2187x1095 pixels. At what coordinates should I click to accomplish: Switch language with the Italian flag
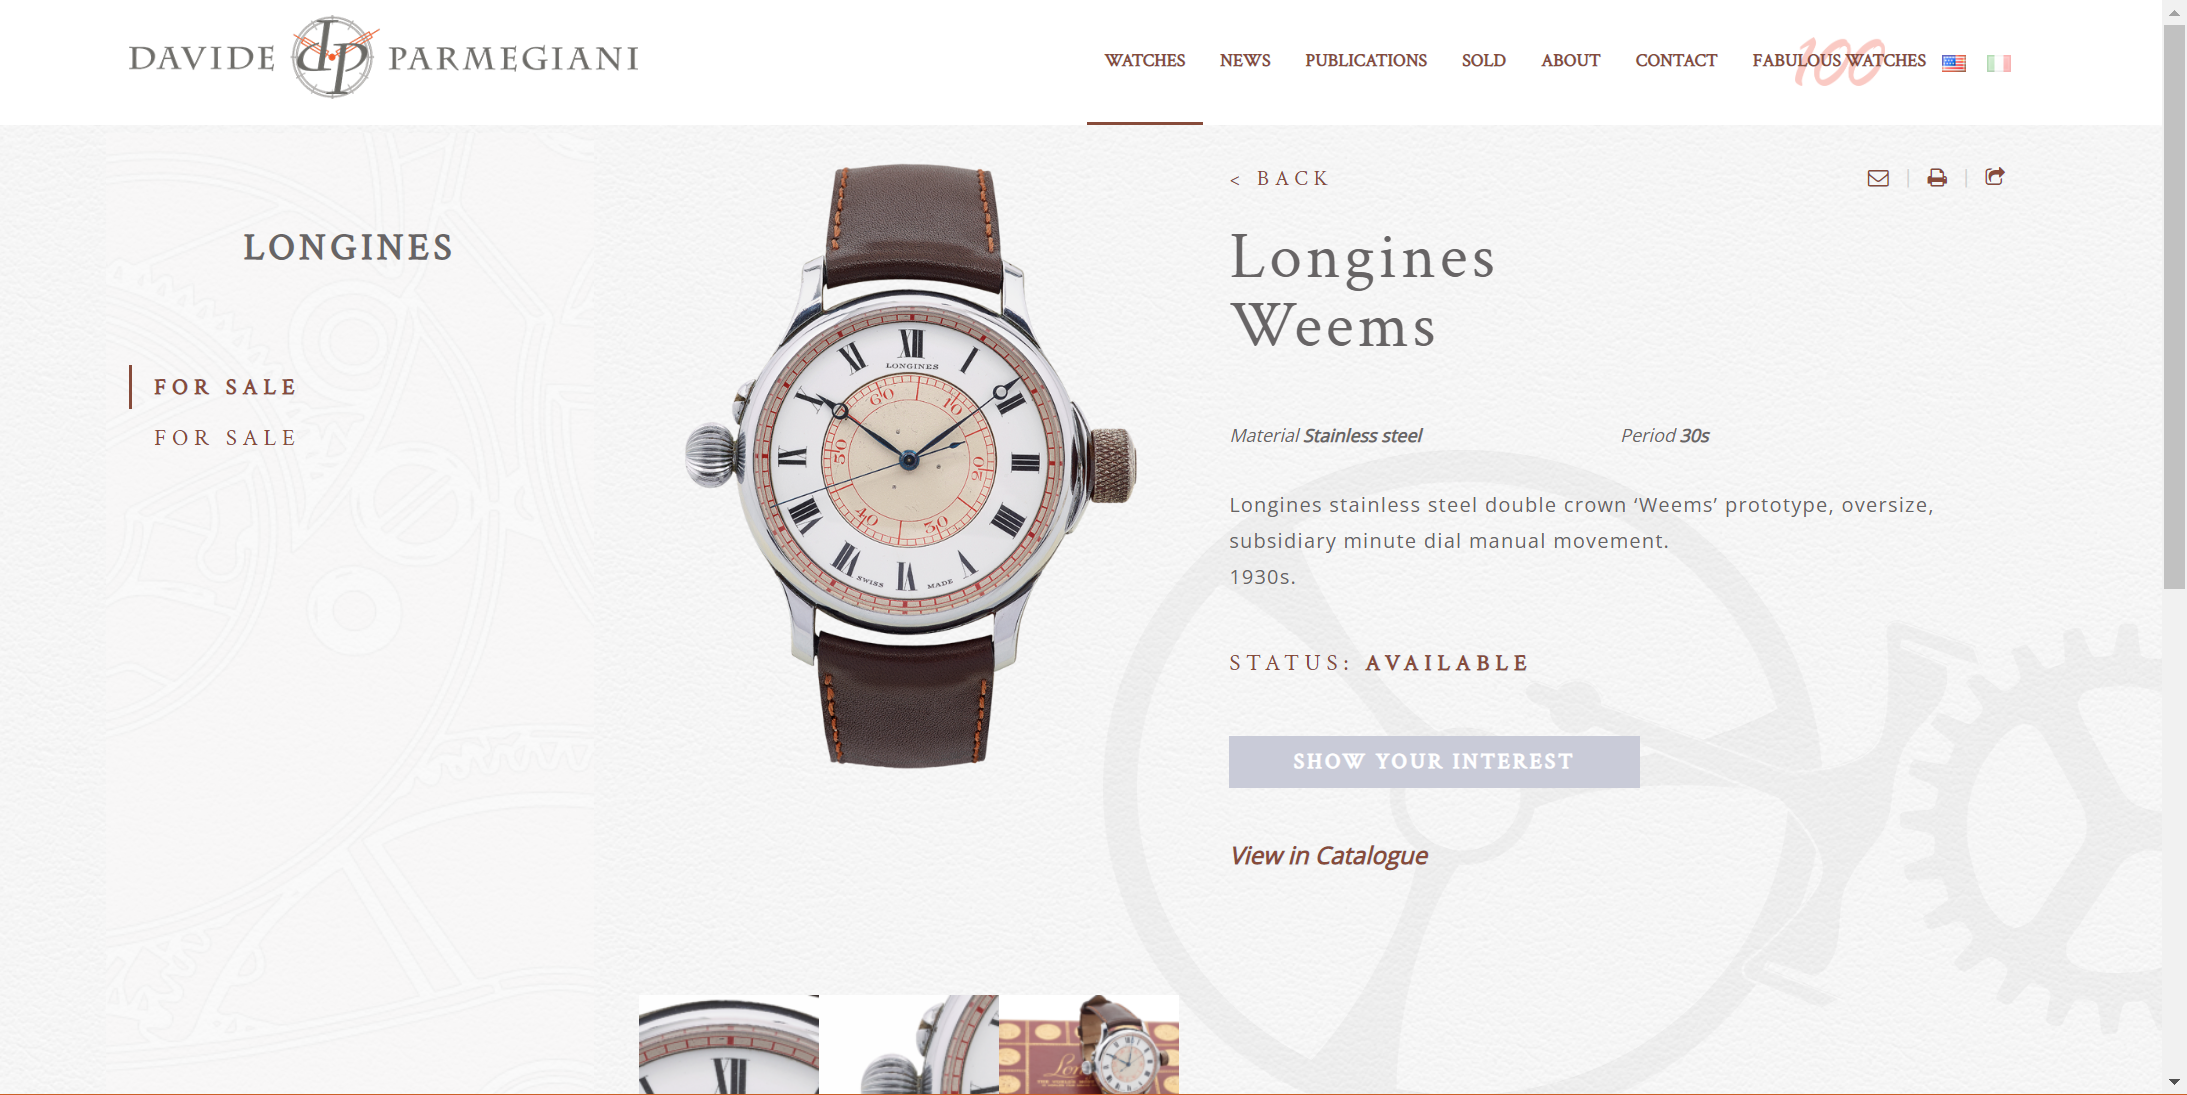pyautogui.click(x=1999, y=63)
